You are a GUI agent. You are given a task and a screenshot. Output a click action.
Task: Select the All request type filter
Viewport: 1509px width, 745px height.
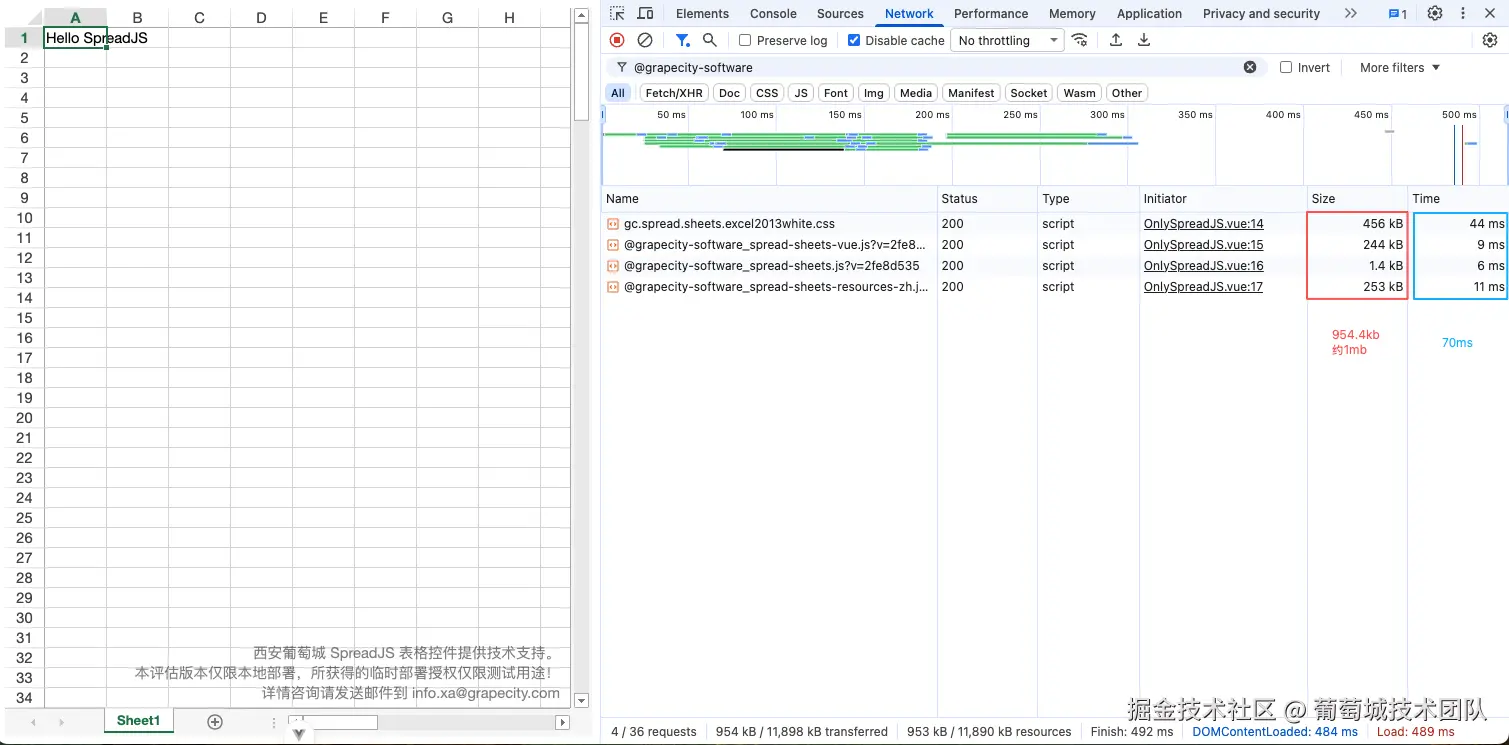[x=618, y=93]
